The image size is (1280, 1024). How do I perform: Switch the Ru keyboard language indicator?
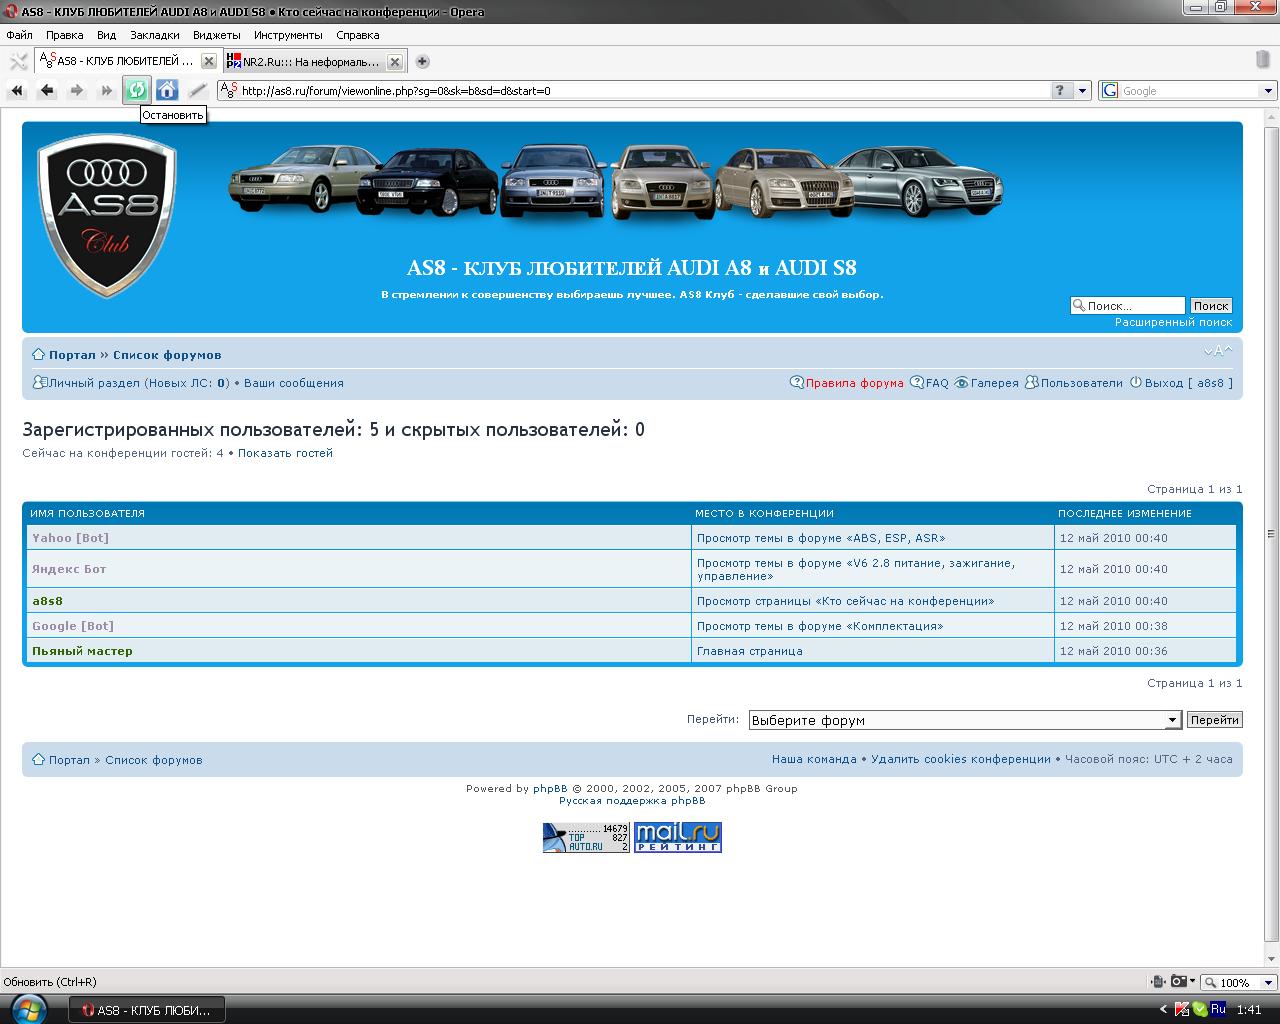click(1218, 1009)
